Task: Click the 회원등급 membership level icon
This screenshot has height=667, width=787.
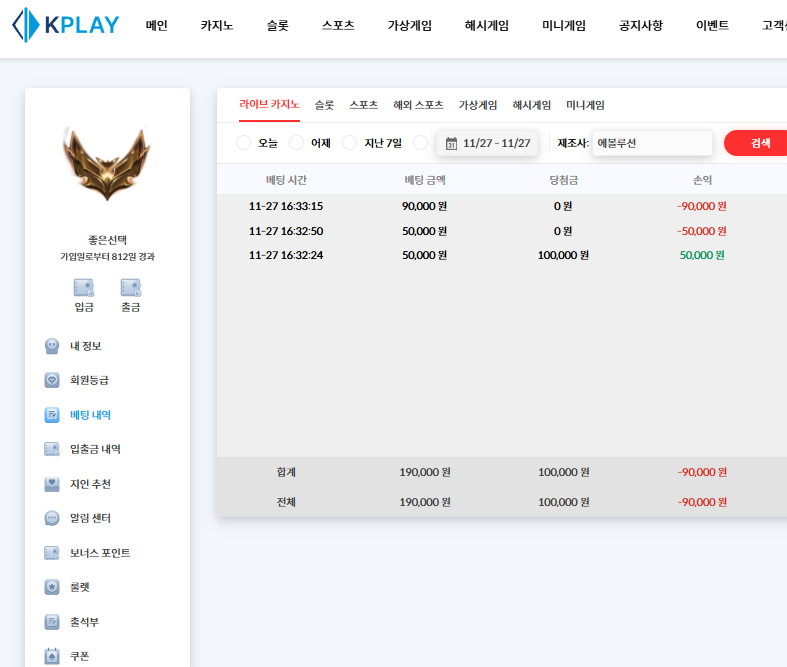Action: 52,380
